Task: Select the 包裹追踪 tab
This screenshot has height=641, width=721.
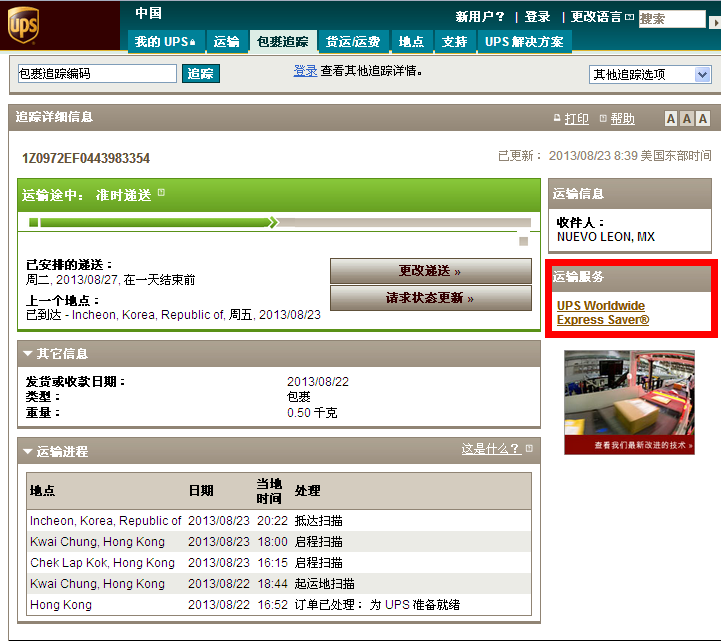Action: 283,42
